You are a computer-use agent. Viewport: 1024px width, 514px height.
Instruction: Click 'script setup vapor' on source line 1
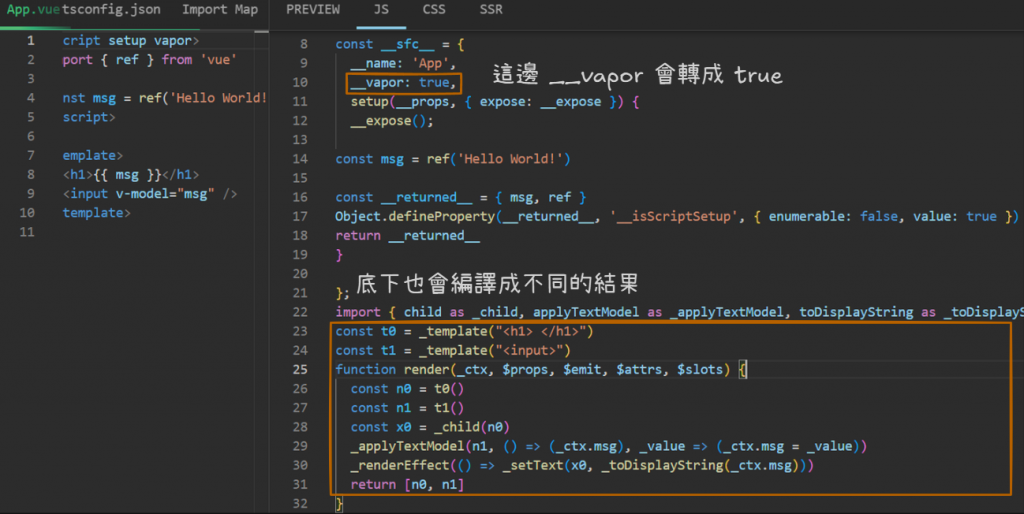[131, 40]
